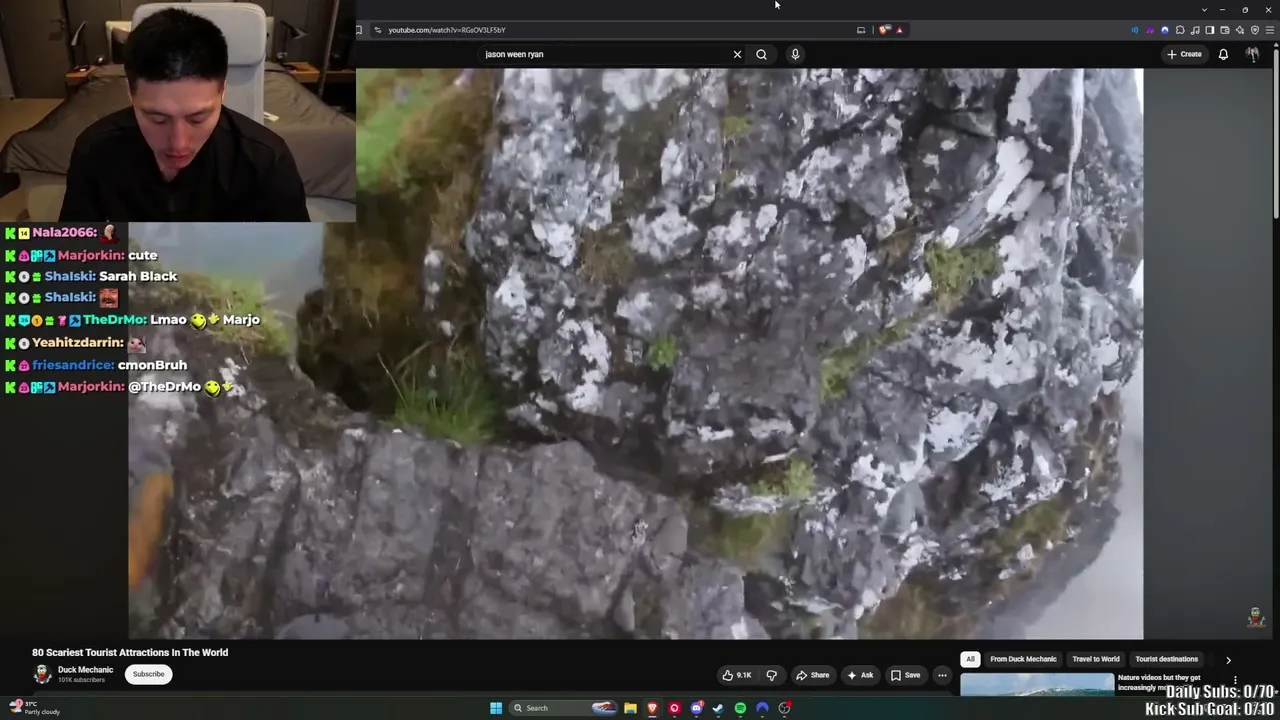The height and width of the screenshot is (720, 1280).
Task: Click the '101K subscribers' count text
Action: [x=81, y=680]
